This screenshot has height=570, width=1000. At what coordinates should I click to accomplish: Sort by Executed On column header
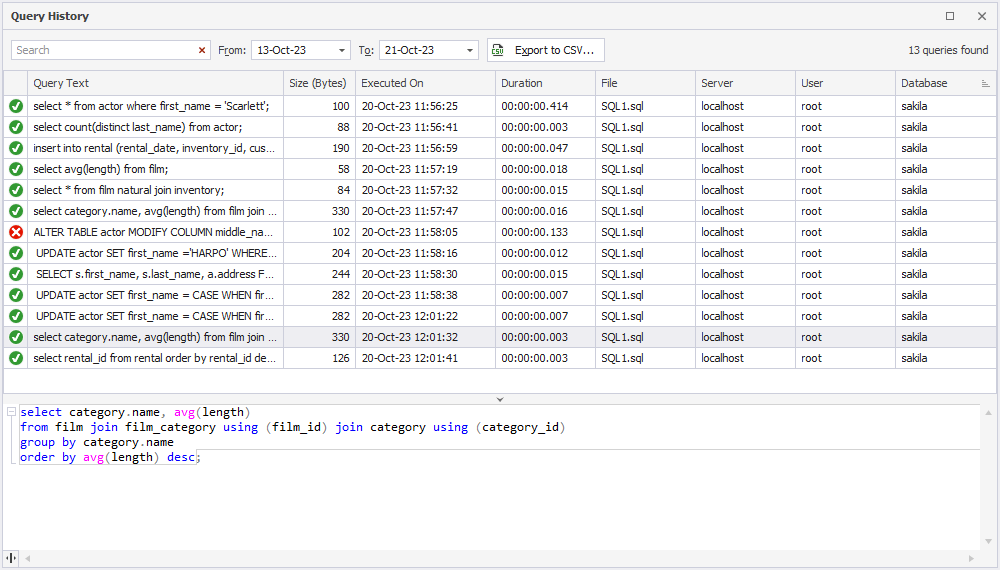click(x=425, y=84)
